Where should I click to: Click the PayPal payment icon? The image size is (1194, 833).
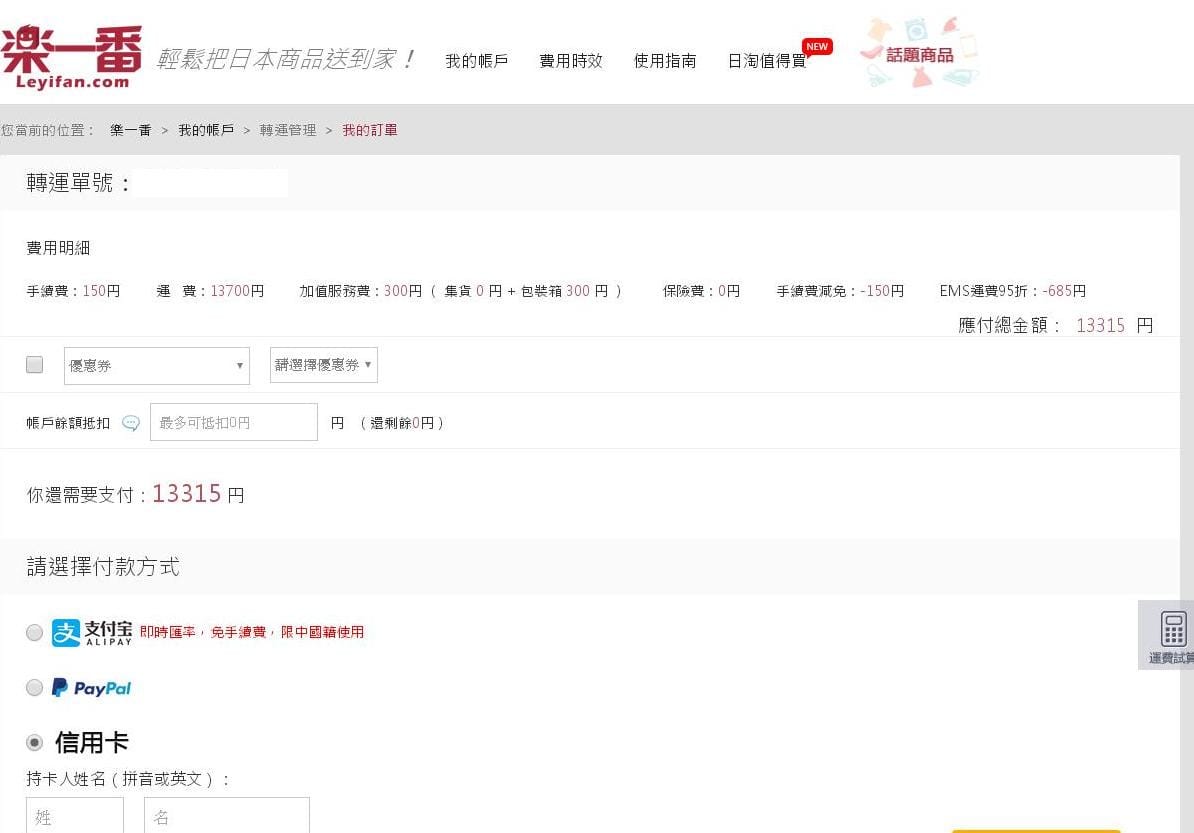coord(91,687)
